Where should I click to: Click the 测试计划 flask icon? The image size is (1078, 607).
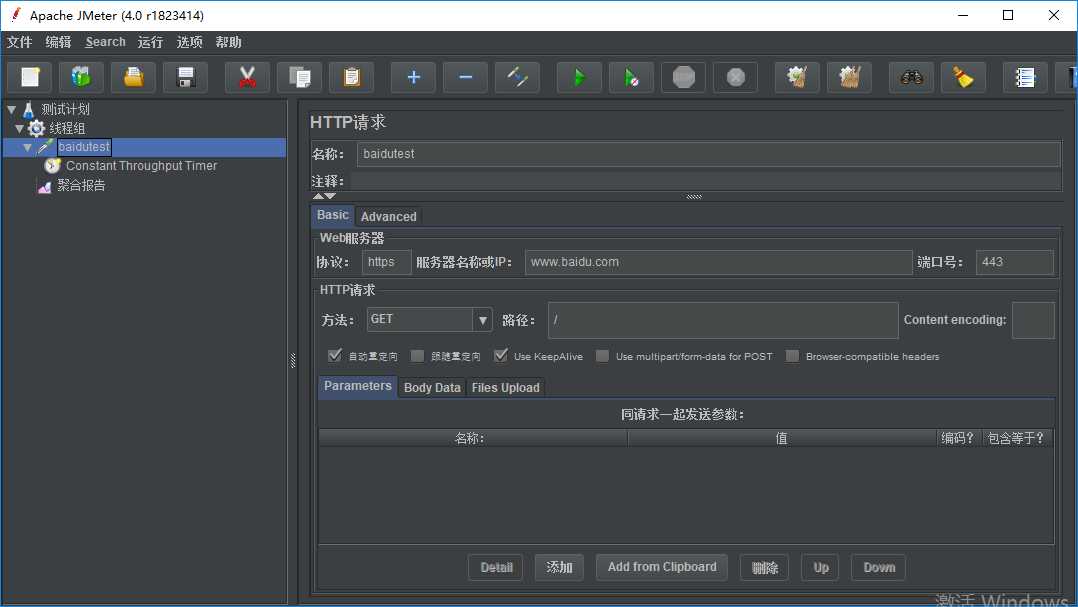(x=28, y=109)
